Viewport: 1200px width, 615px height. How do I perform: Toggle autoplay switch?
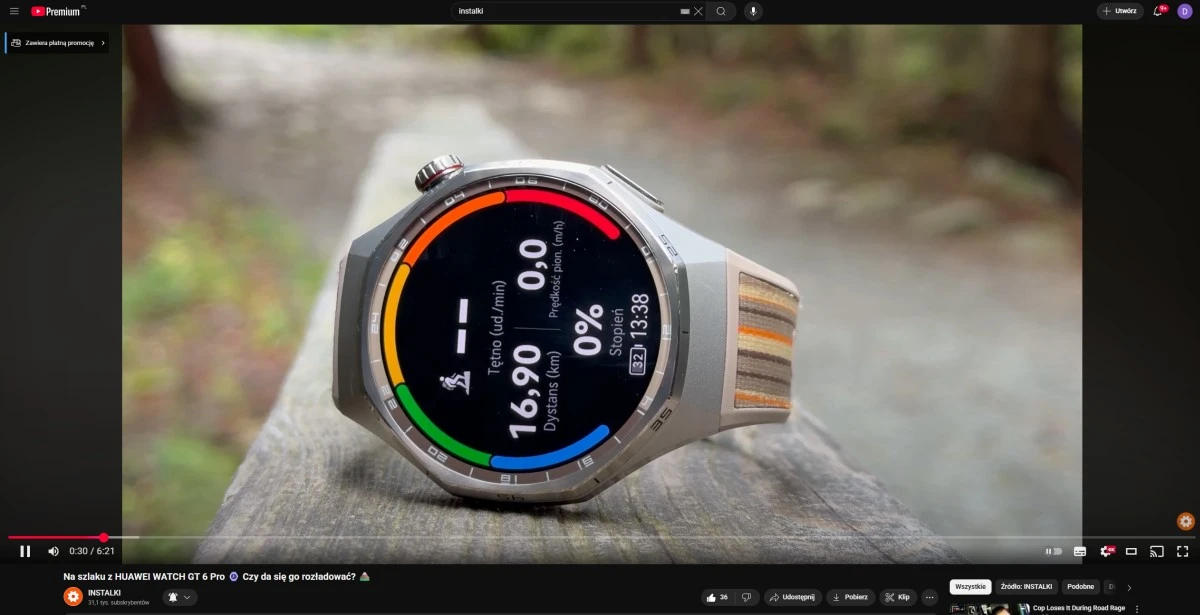(1053, 551)
